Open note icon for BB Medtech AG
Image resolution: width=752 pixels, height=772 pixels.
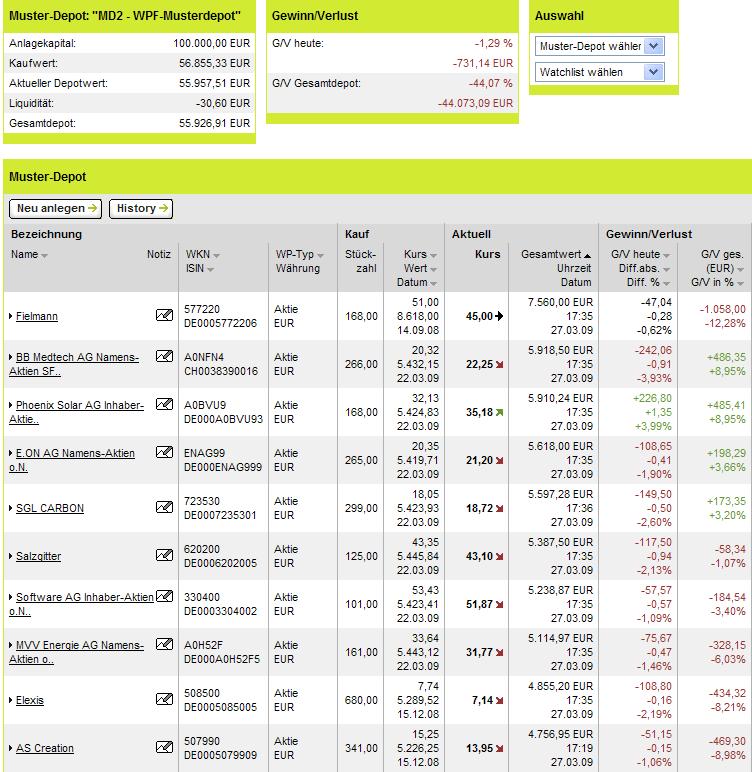[x=164, y=356]
